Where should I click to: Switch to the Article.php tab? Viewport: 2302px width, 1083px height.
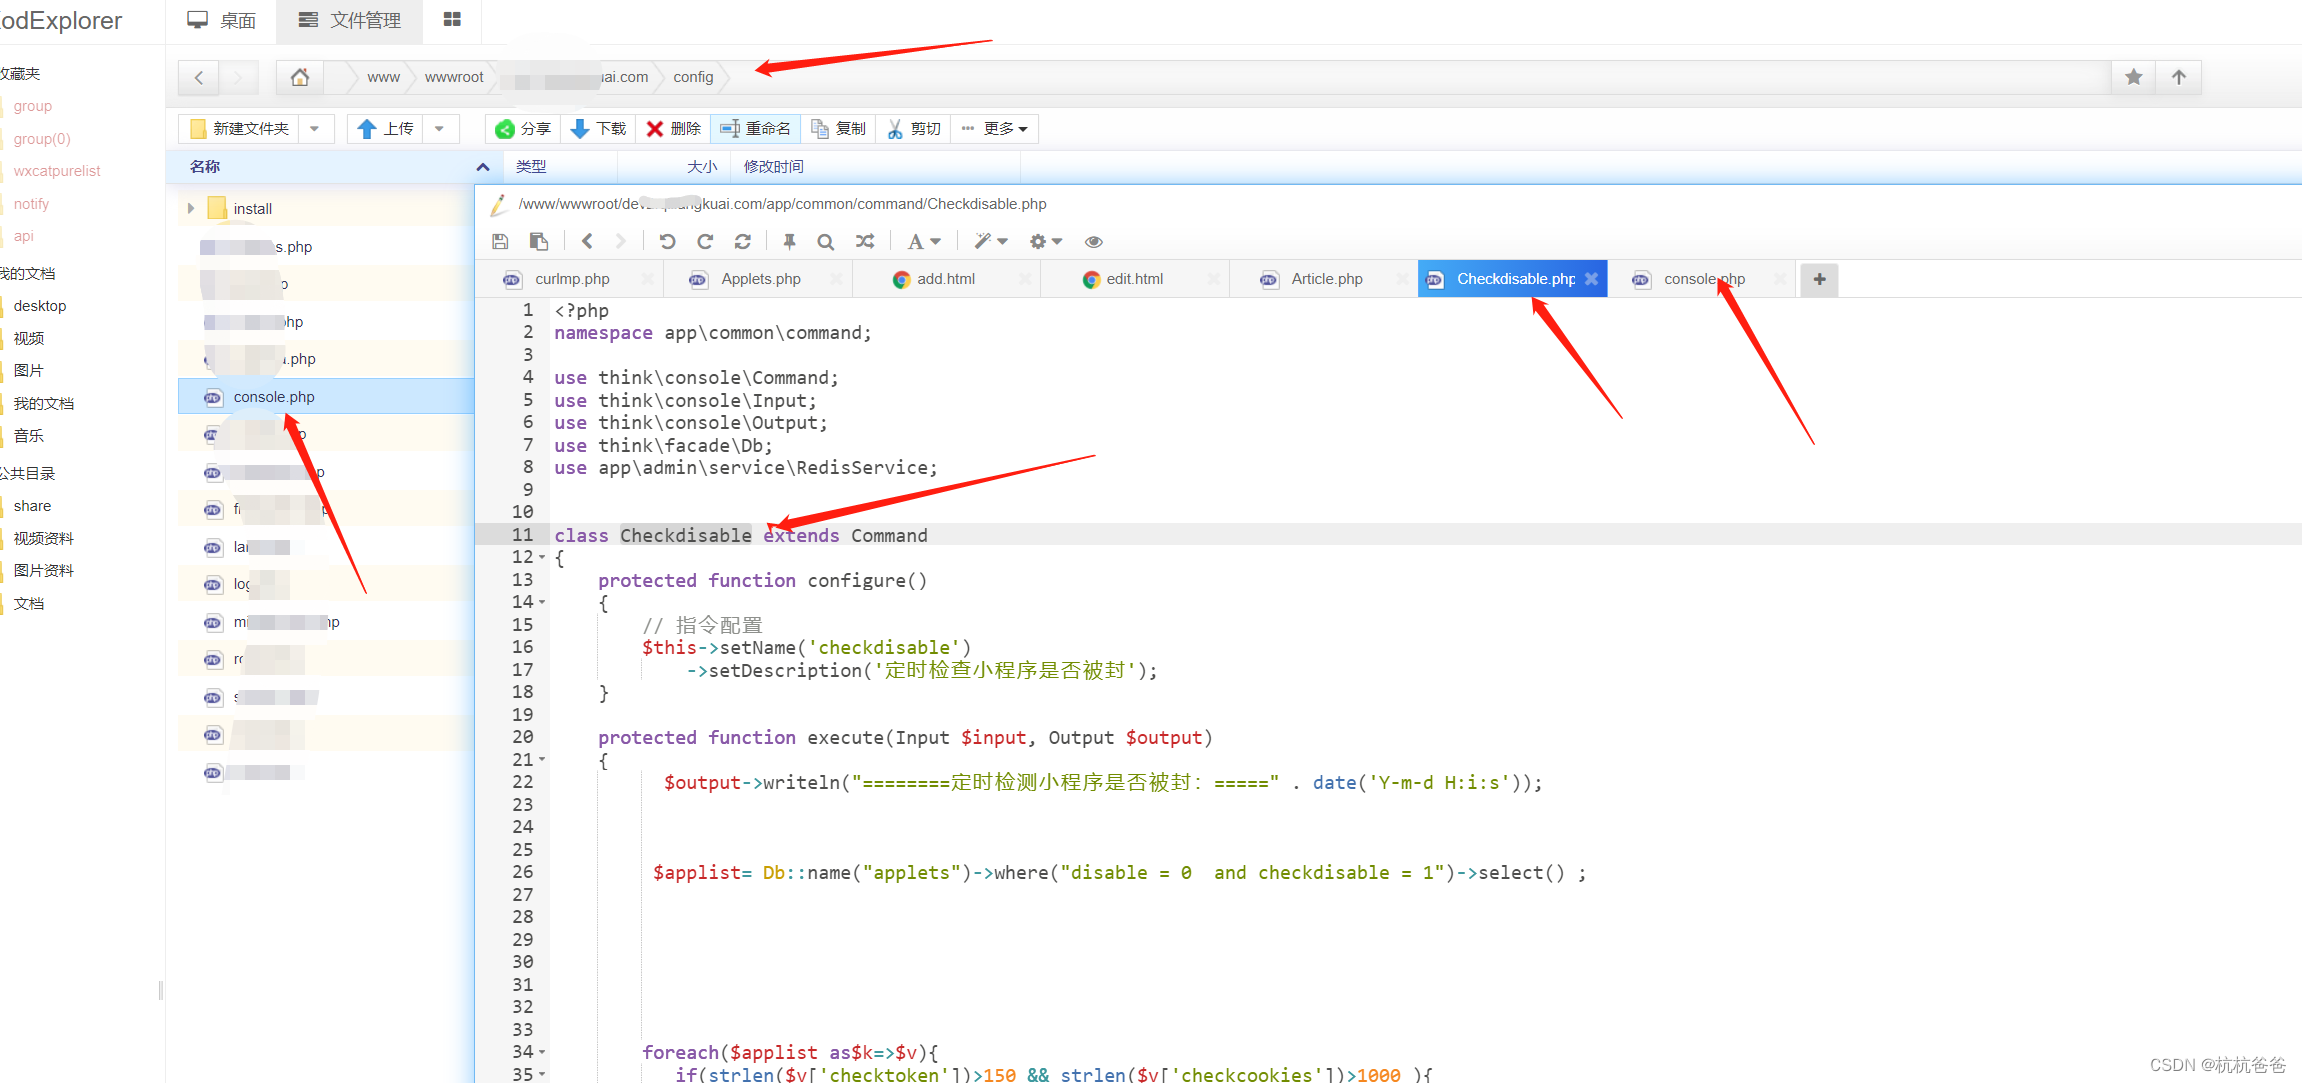point(1326,279)
